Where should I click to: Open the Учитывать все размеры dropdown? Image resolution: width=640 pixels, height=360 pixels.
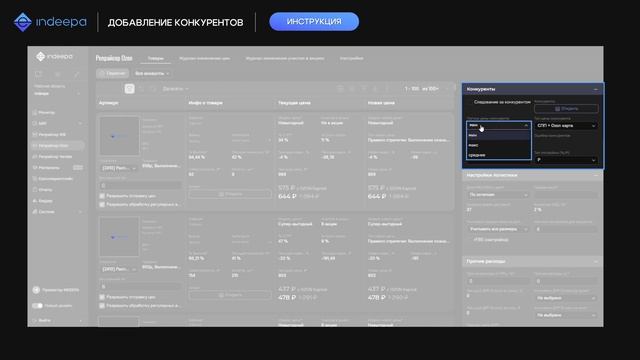pyautogui.click(x=498, y=229)
